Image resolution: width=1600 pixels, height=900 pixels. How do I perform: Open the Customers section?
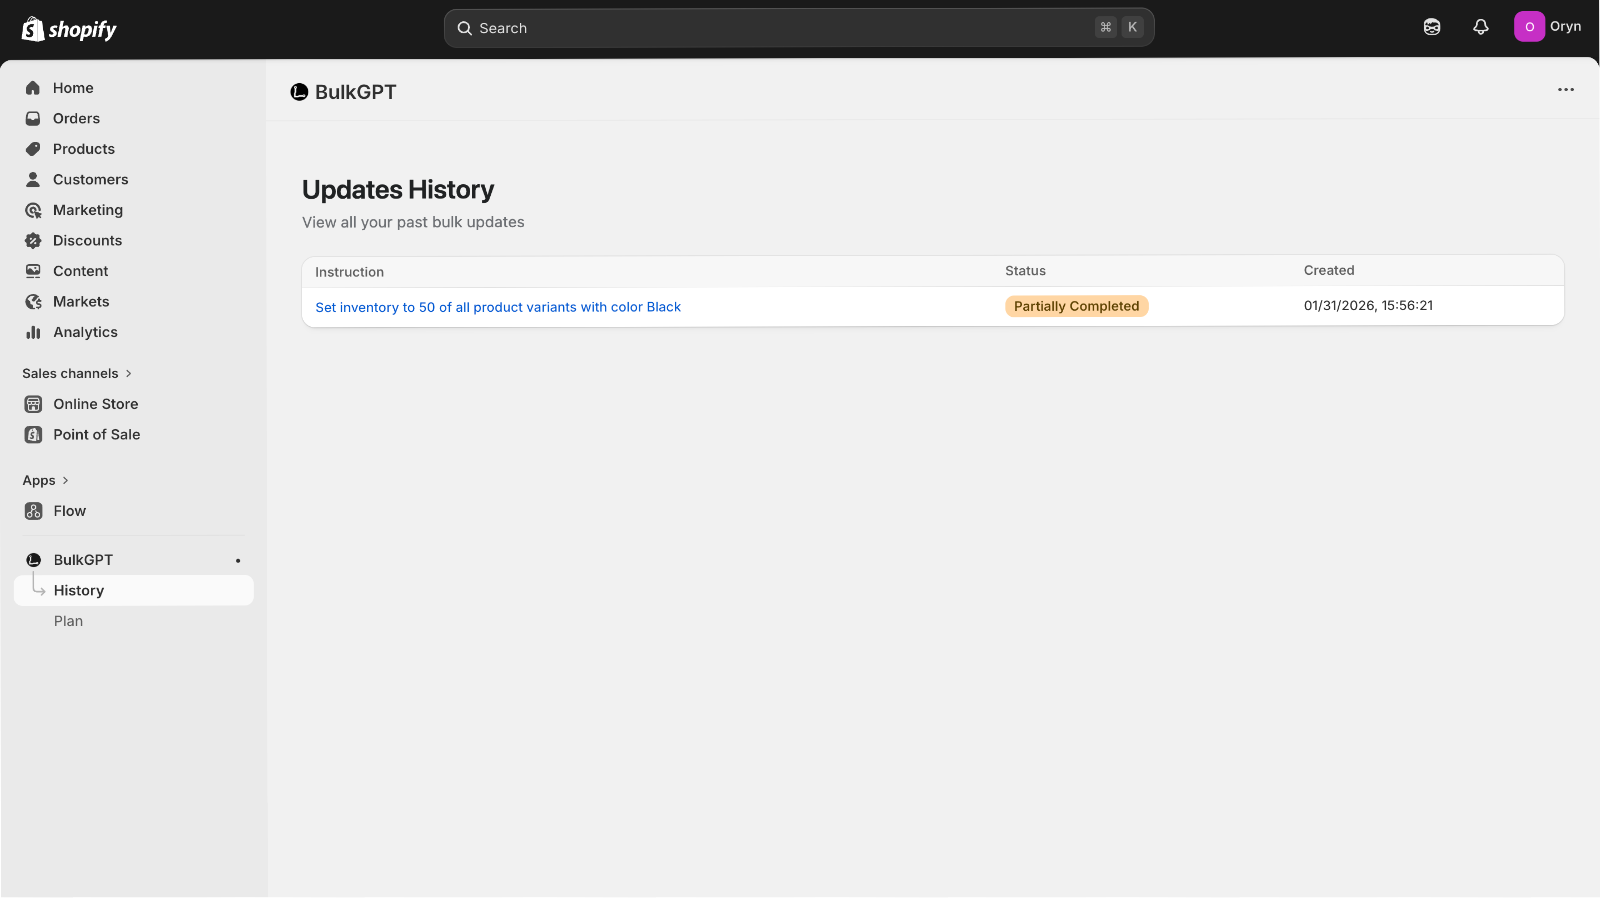click(90, 180)
